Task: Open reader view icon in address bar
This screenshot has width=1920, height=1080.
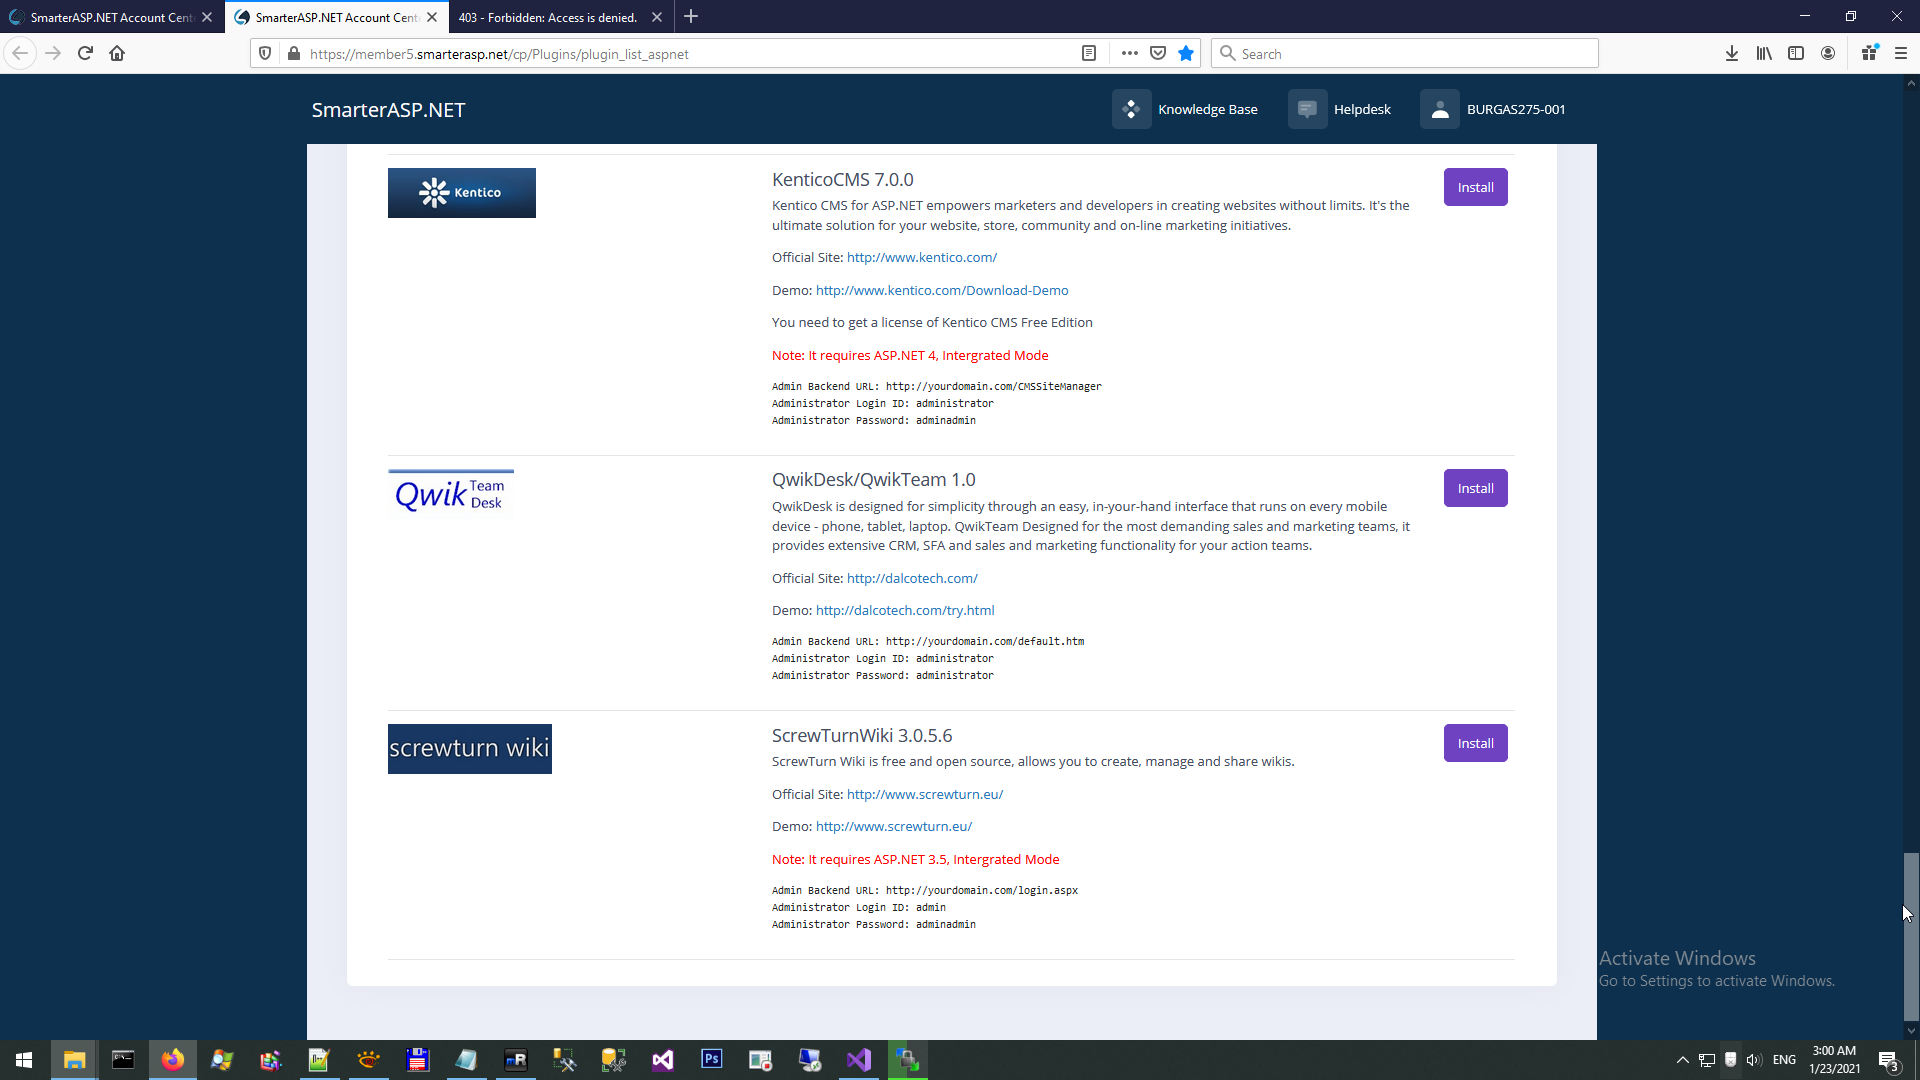Action: 1089,54
